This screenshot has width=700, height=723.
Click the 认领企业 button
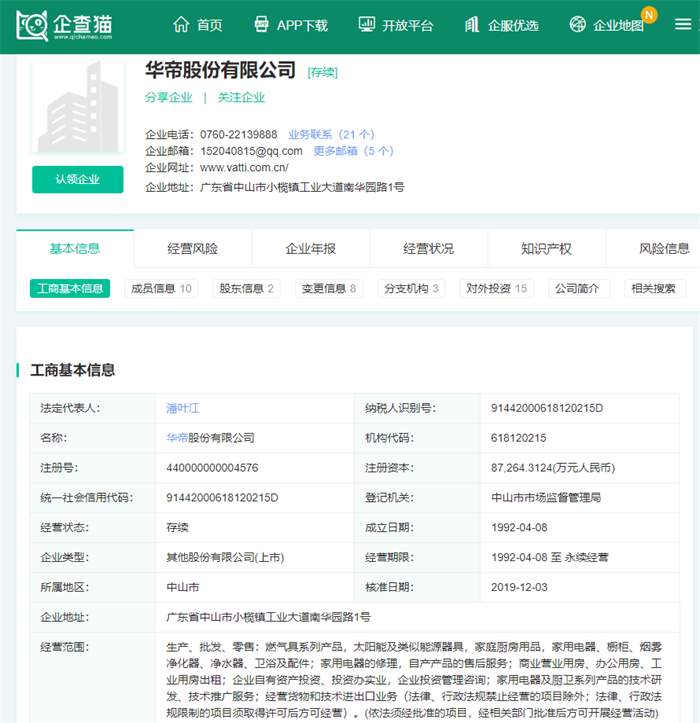[x=77, y=179]
